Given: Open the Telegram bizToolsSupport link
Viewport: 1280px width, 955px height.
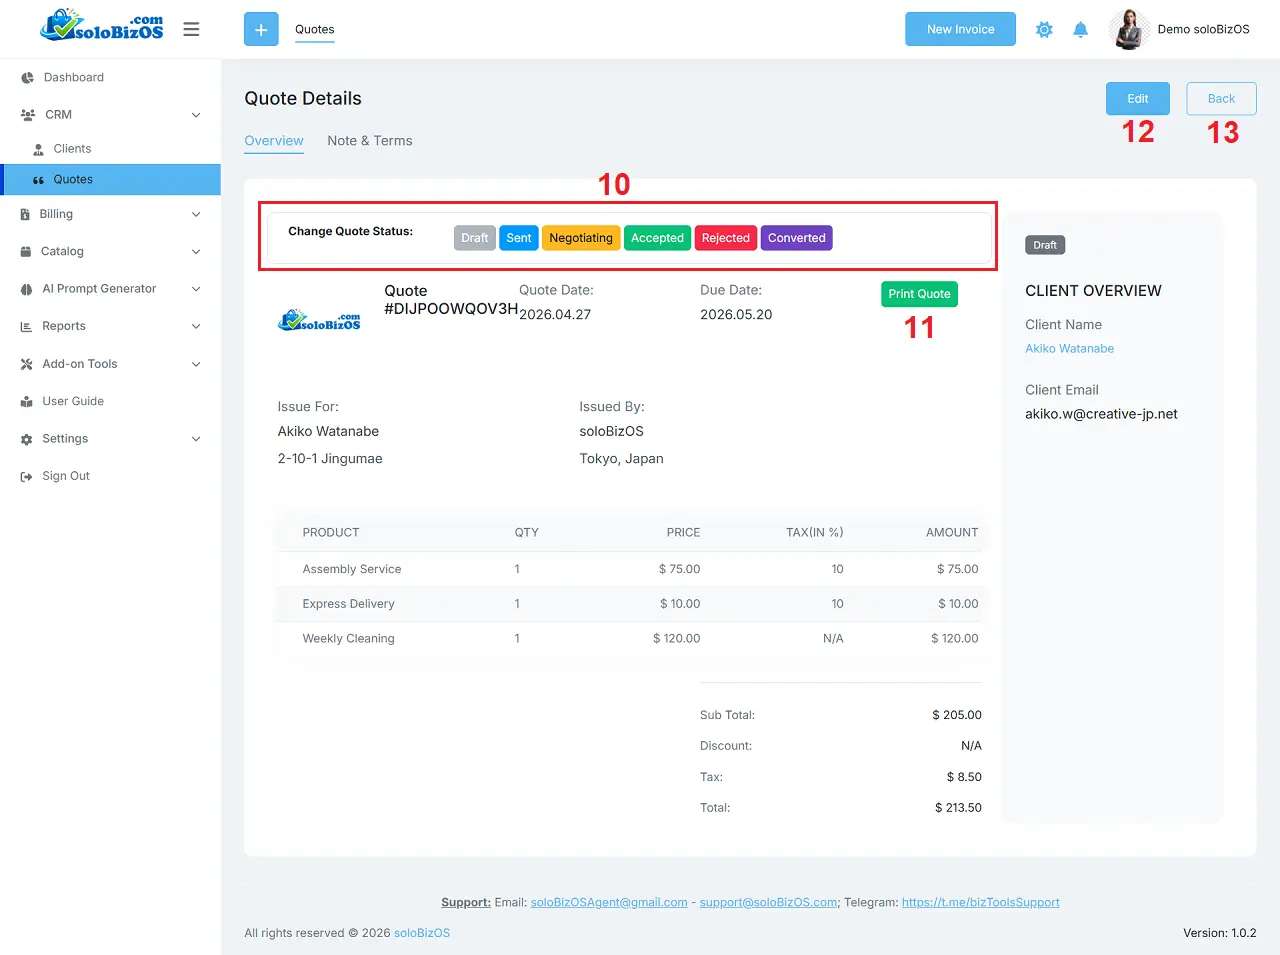Looking at the screenshot, I should (x=981, y=903).
